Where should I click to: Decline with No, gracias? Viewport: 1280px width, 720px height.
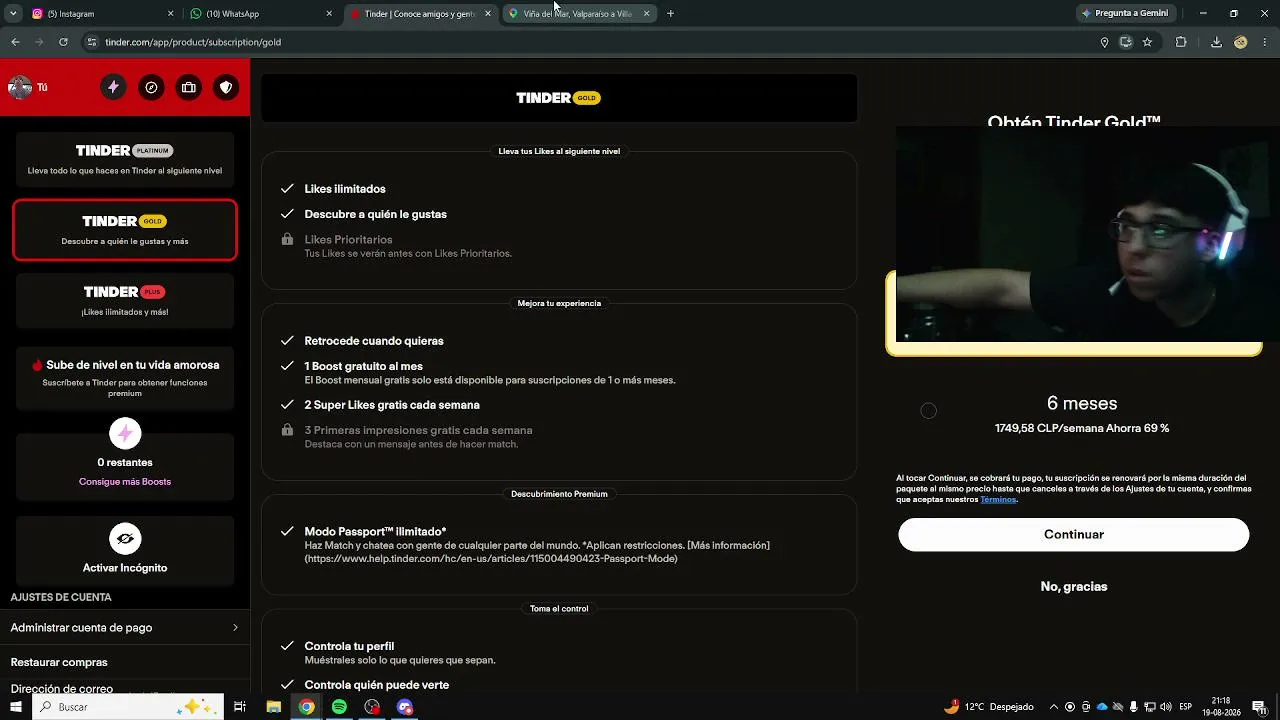1074,587
